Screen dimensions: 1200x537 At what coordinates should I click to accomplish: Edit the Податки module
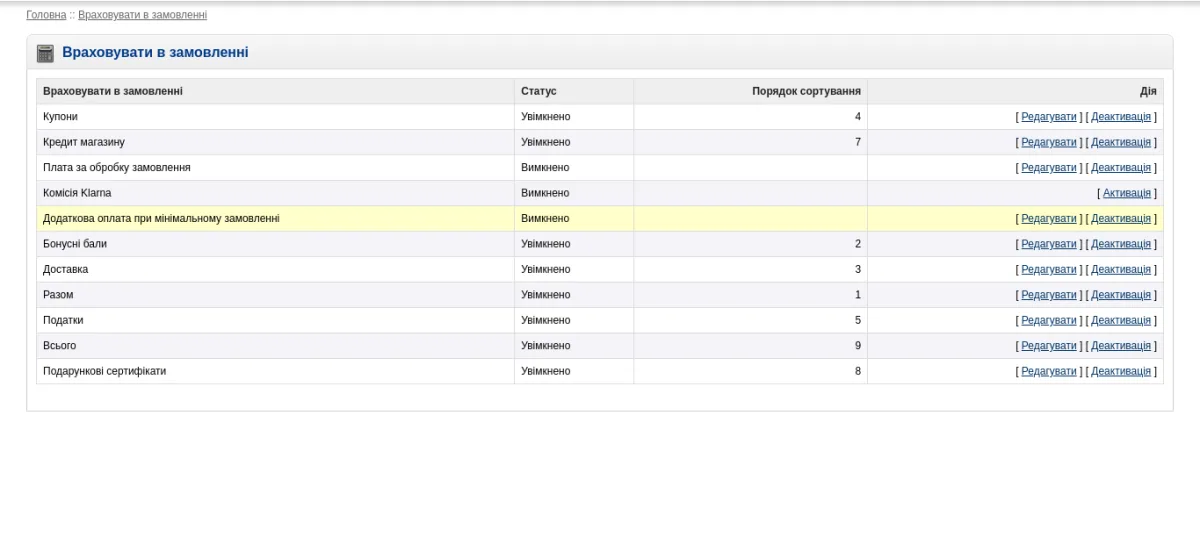pyautogui.click(x=1049, y=320)
